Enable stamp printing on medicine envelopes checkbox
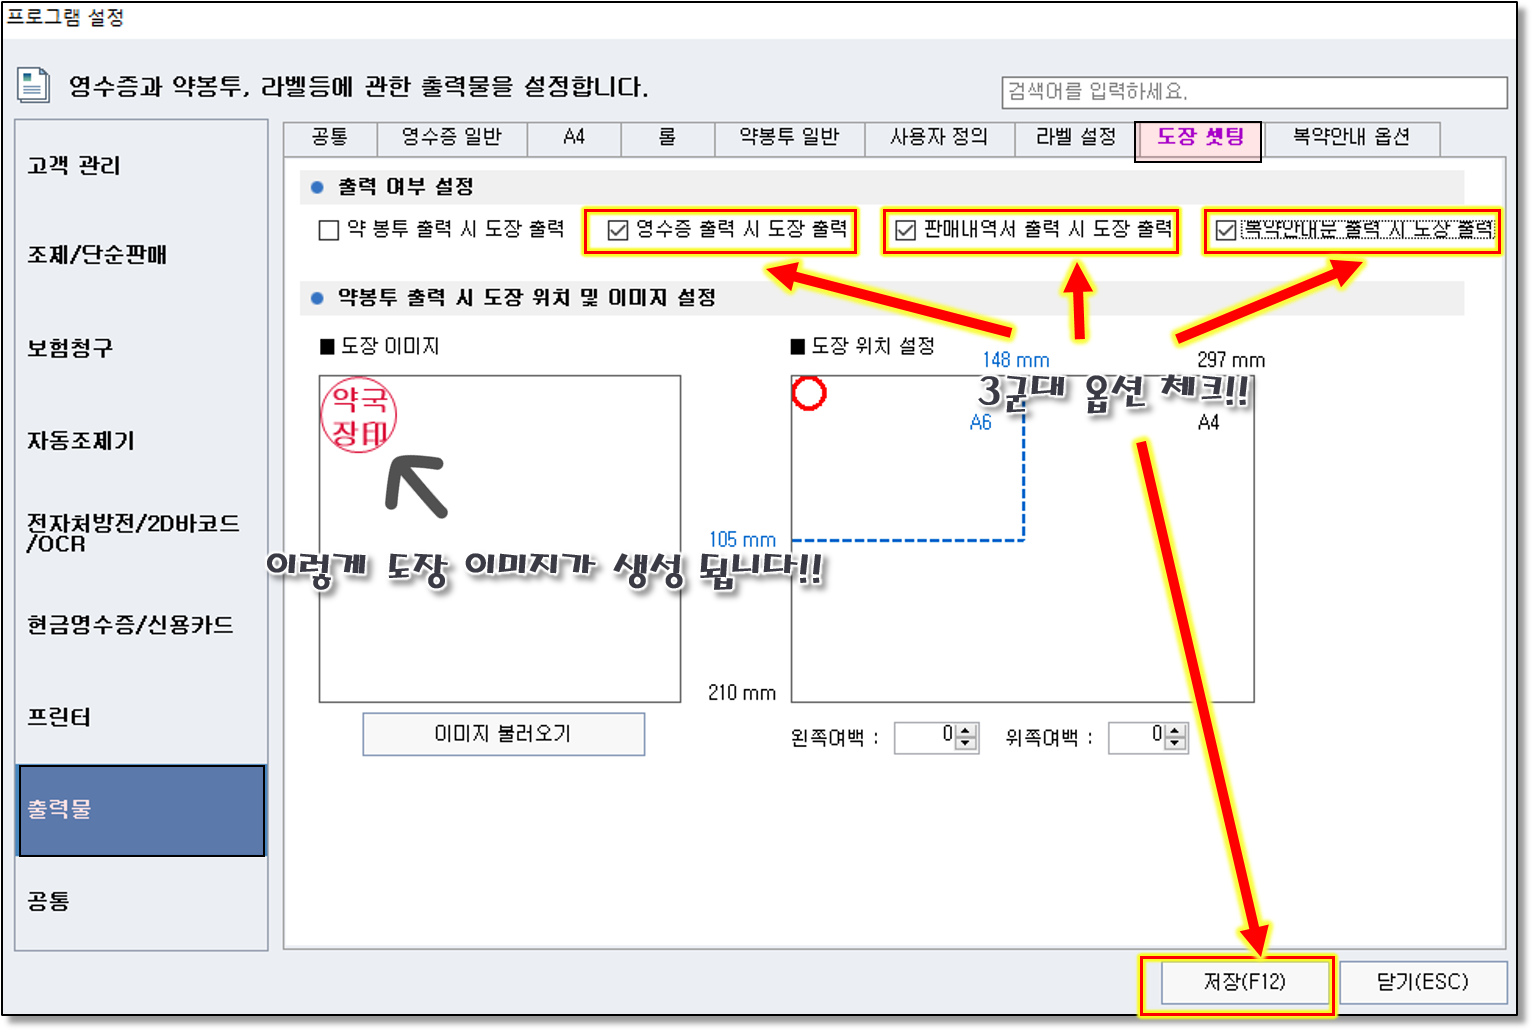The width and height of the screenshot is (1534, 1032). 329,231
